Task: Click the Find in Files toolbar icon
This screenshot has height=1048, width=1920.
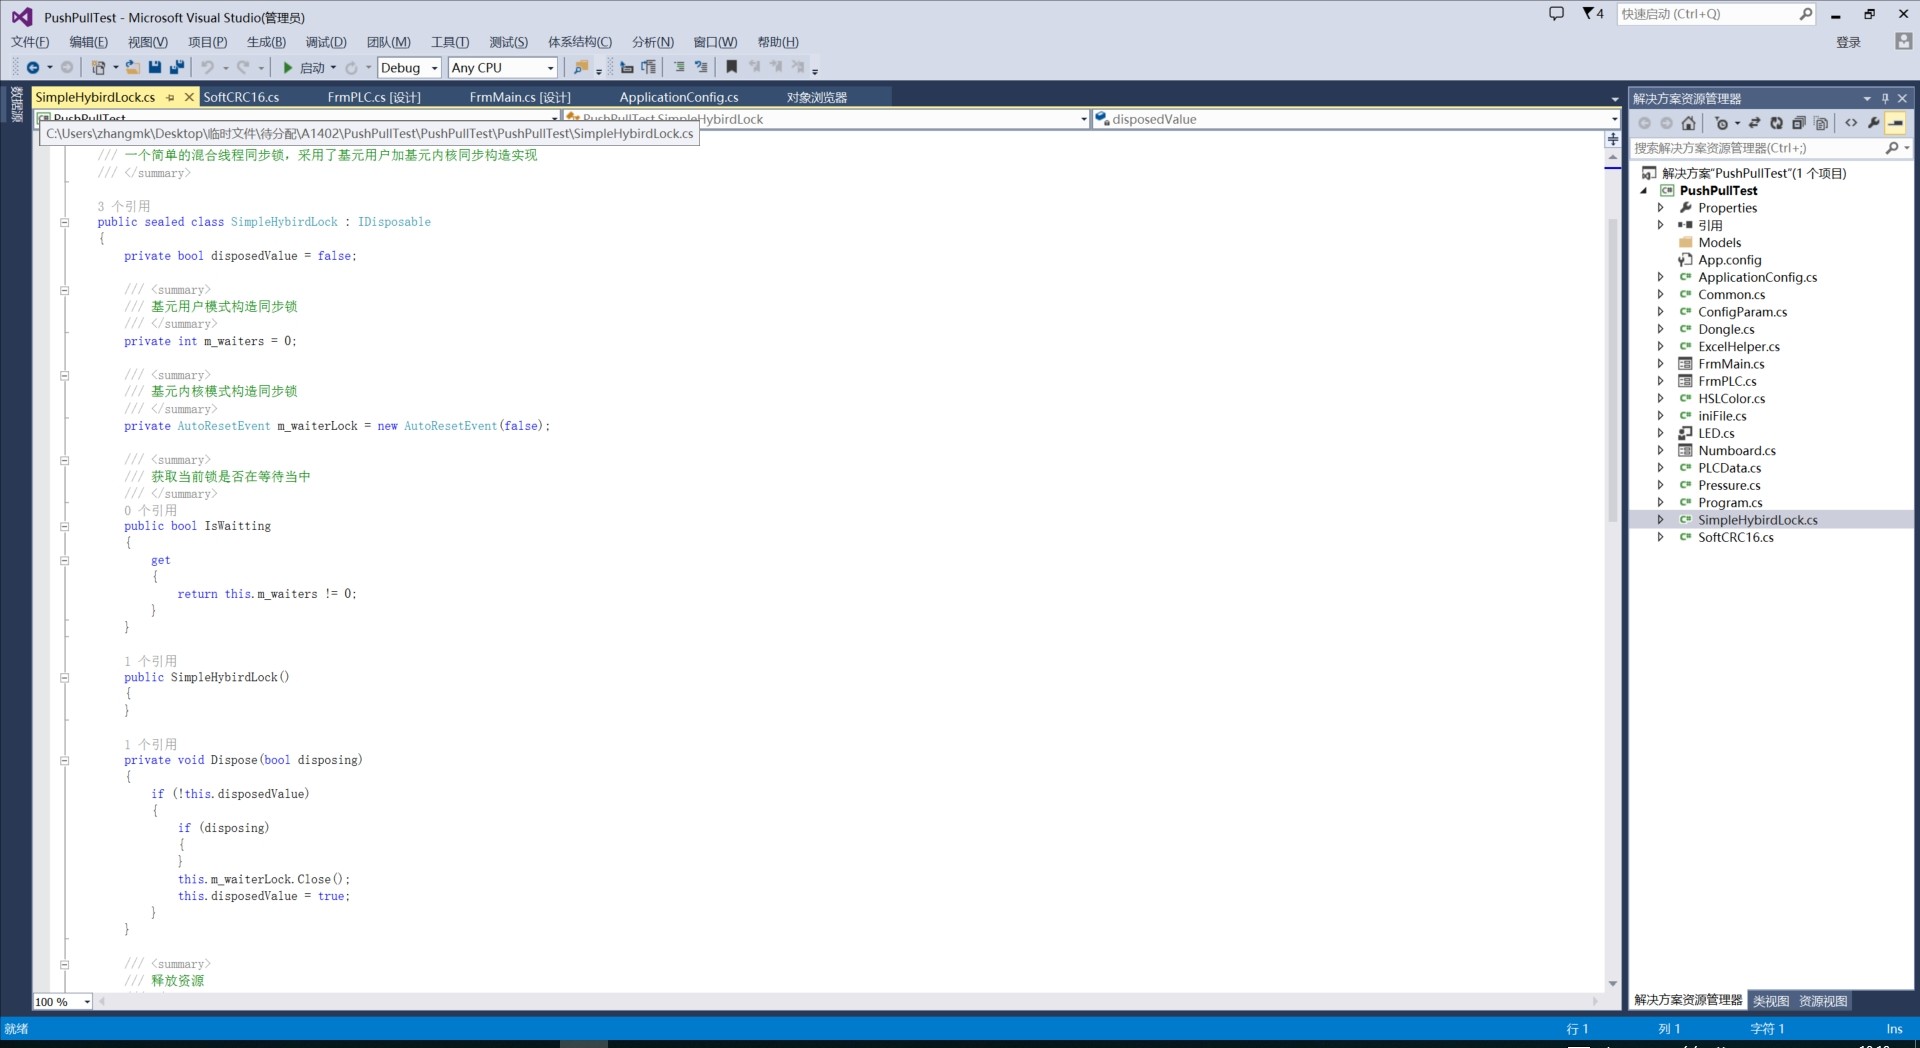Action: tap(581, 67)
